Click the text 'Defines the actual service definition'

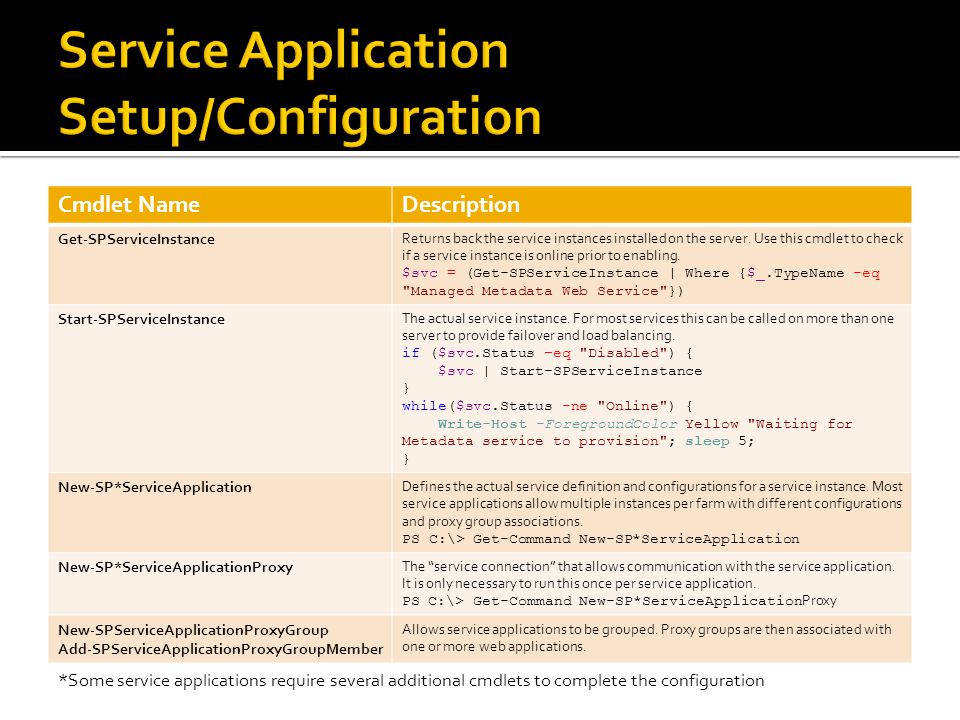(652, 487)
